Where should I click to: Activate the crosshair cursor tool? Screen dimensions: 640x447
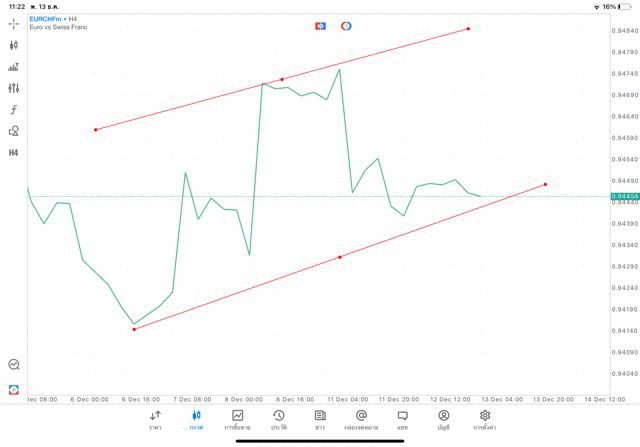click(x=14, y=23)
